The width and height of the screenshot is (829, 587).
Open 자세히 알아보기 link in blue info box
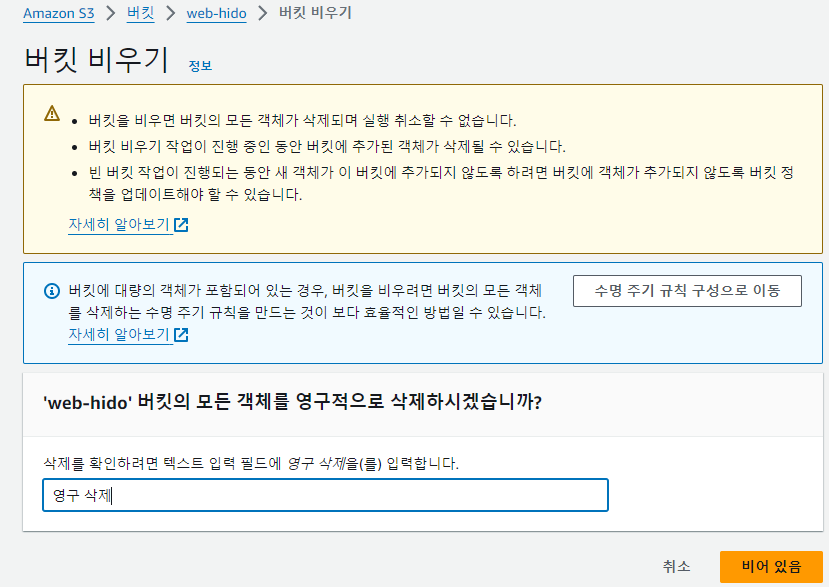pos(119,334)
